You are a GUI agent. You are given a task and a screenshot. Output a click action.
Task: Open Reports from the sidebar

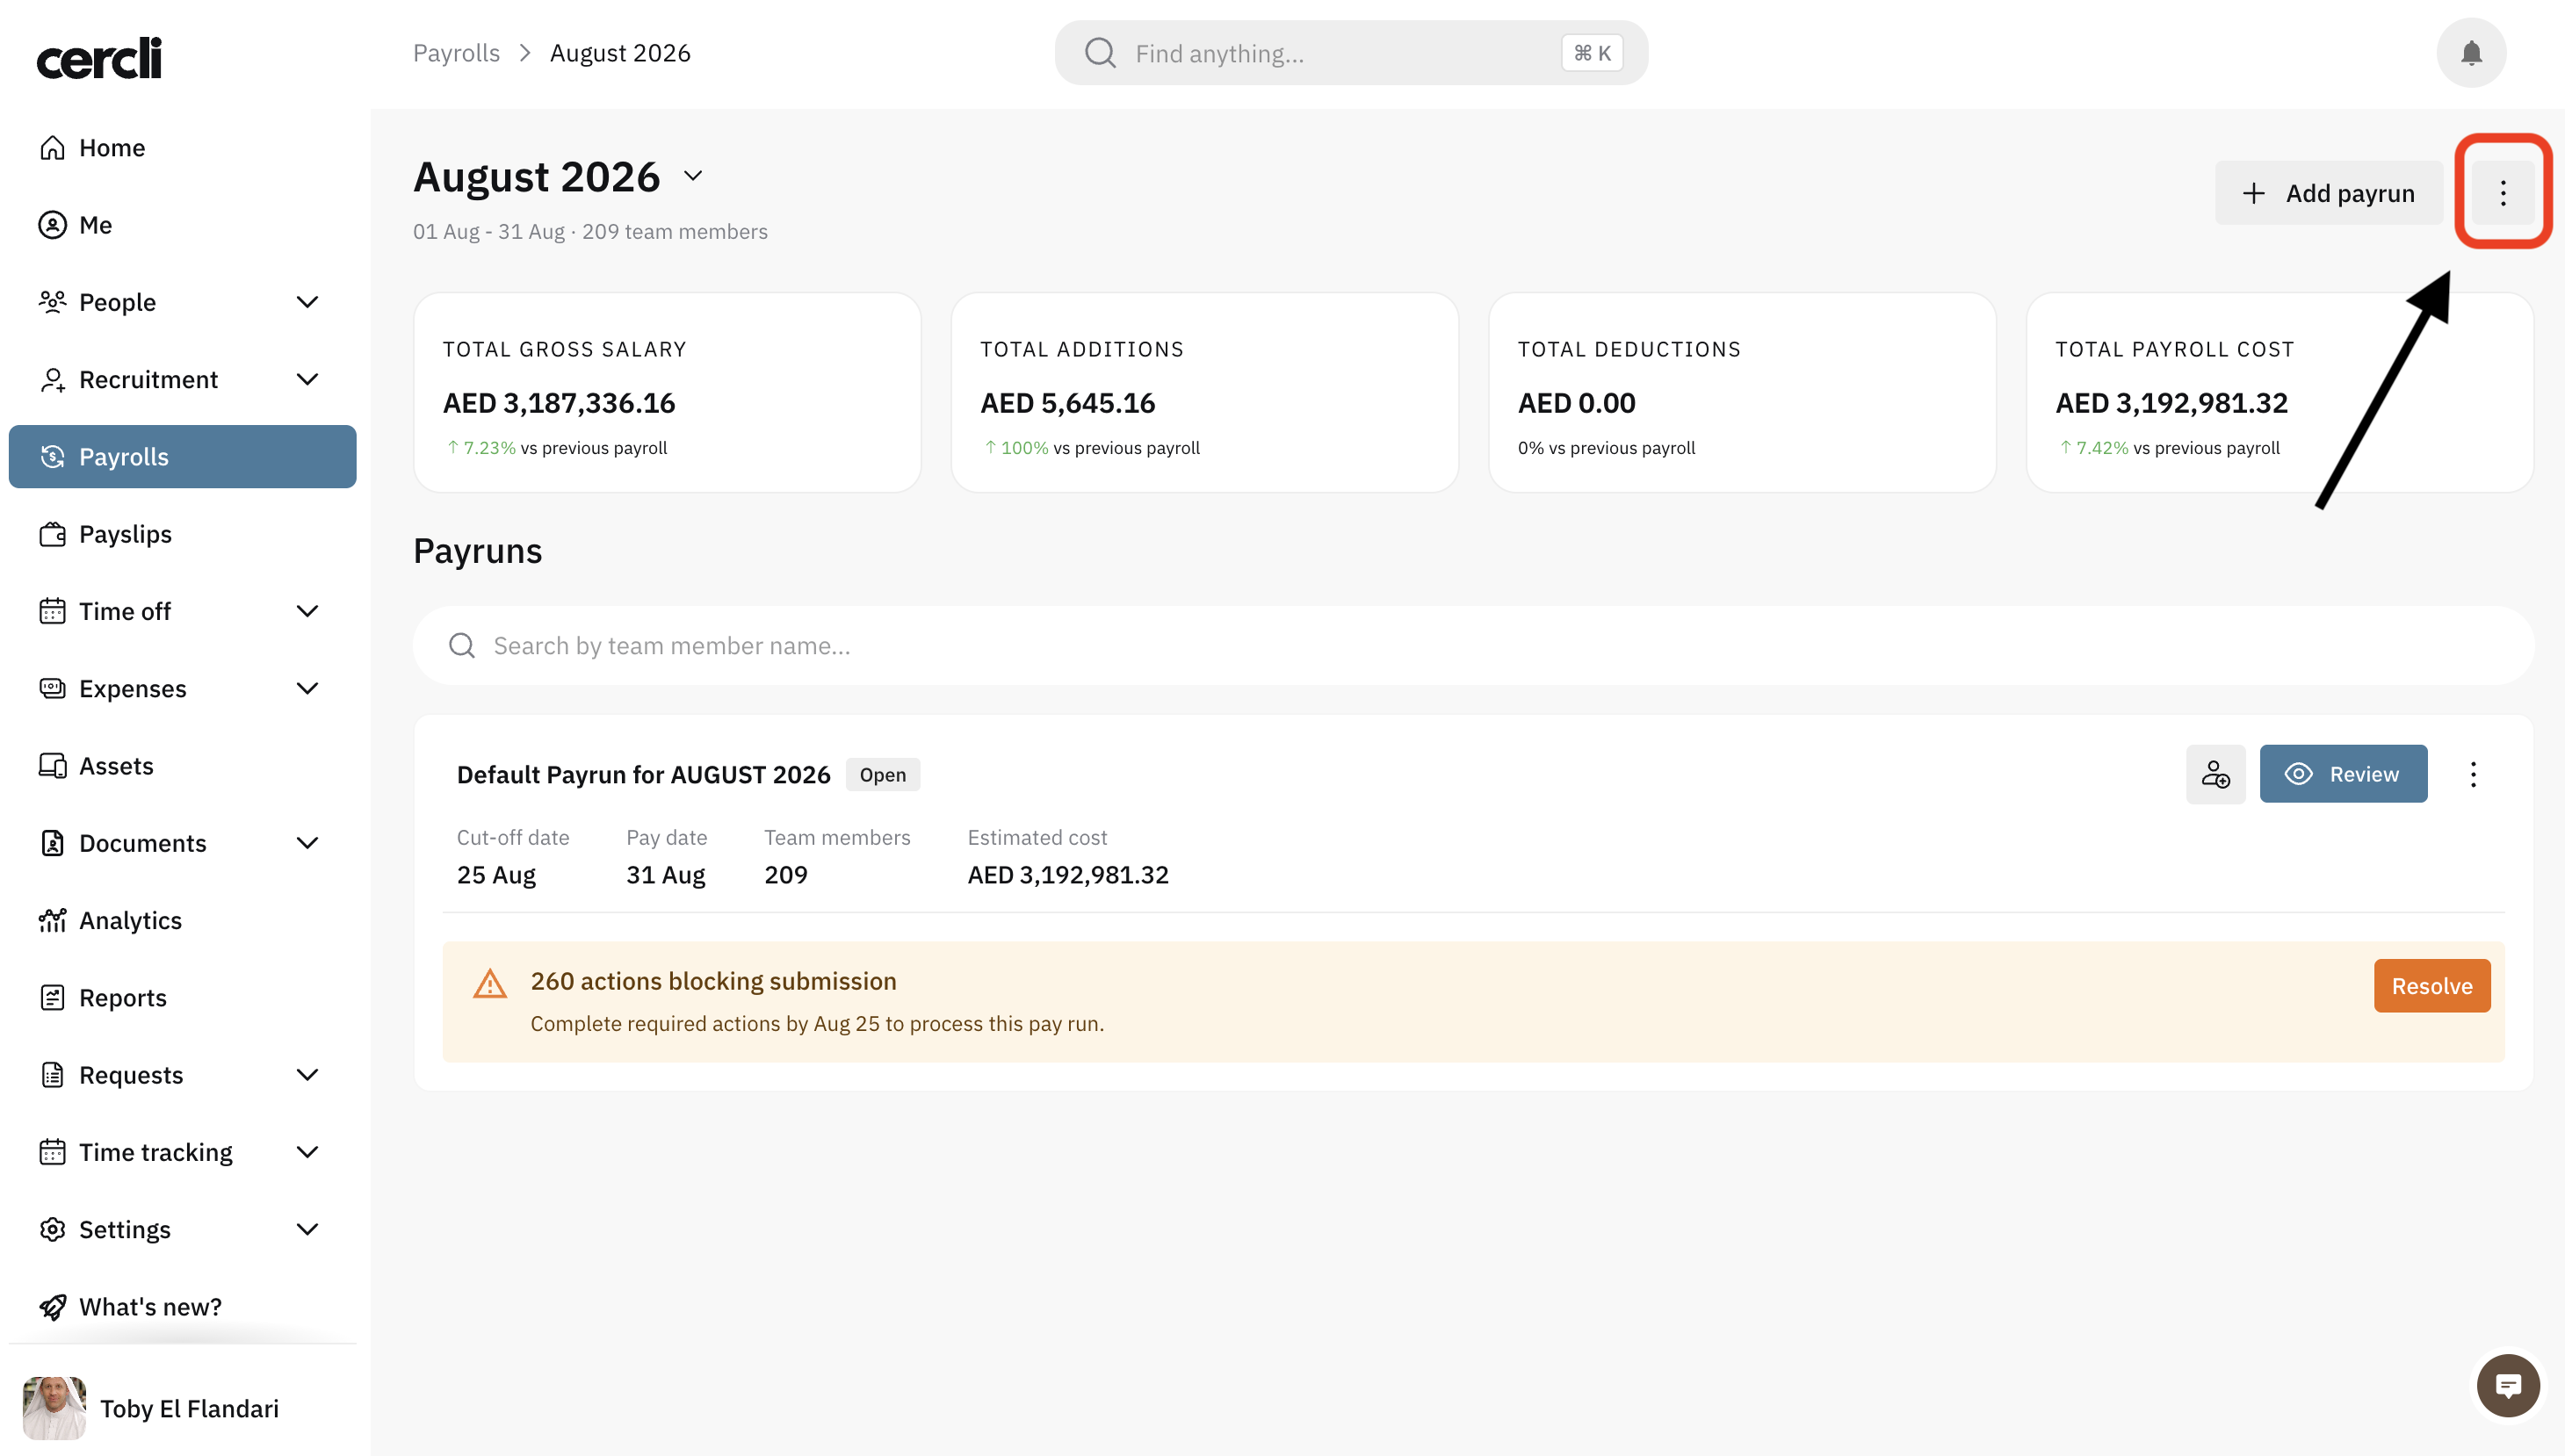(182, 998)
